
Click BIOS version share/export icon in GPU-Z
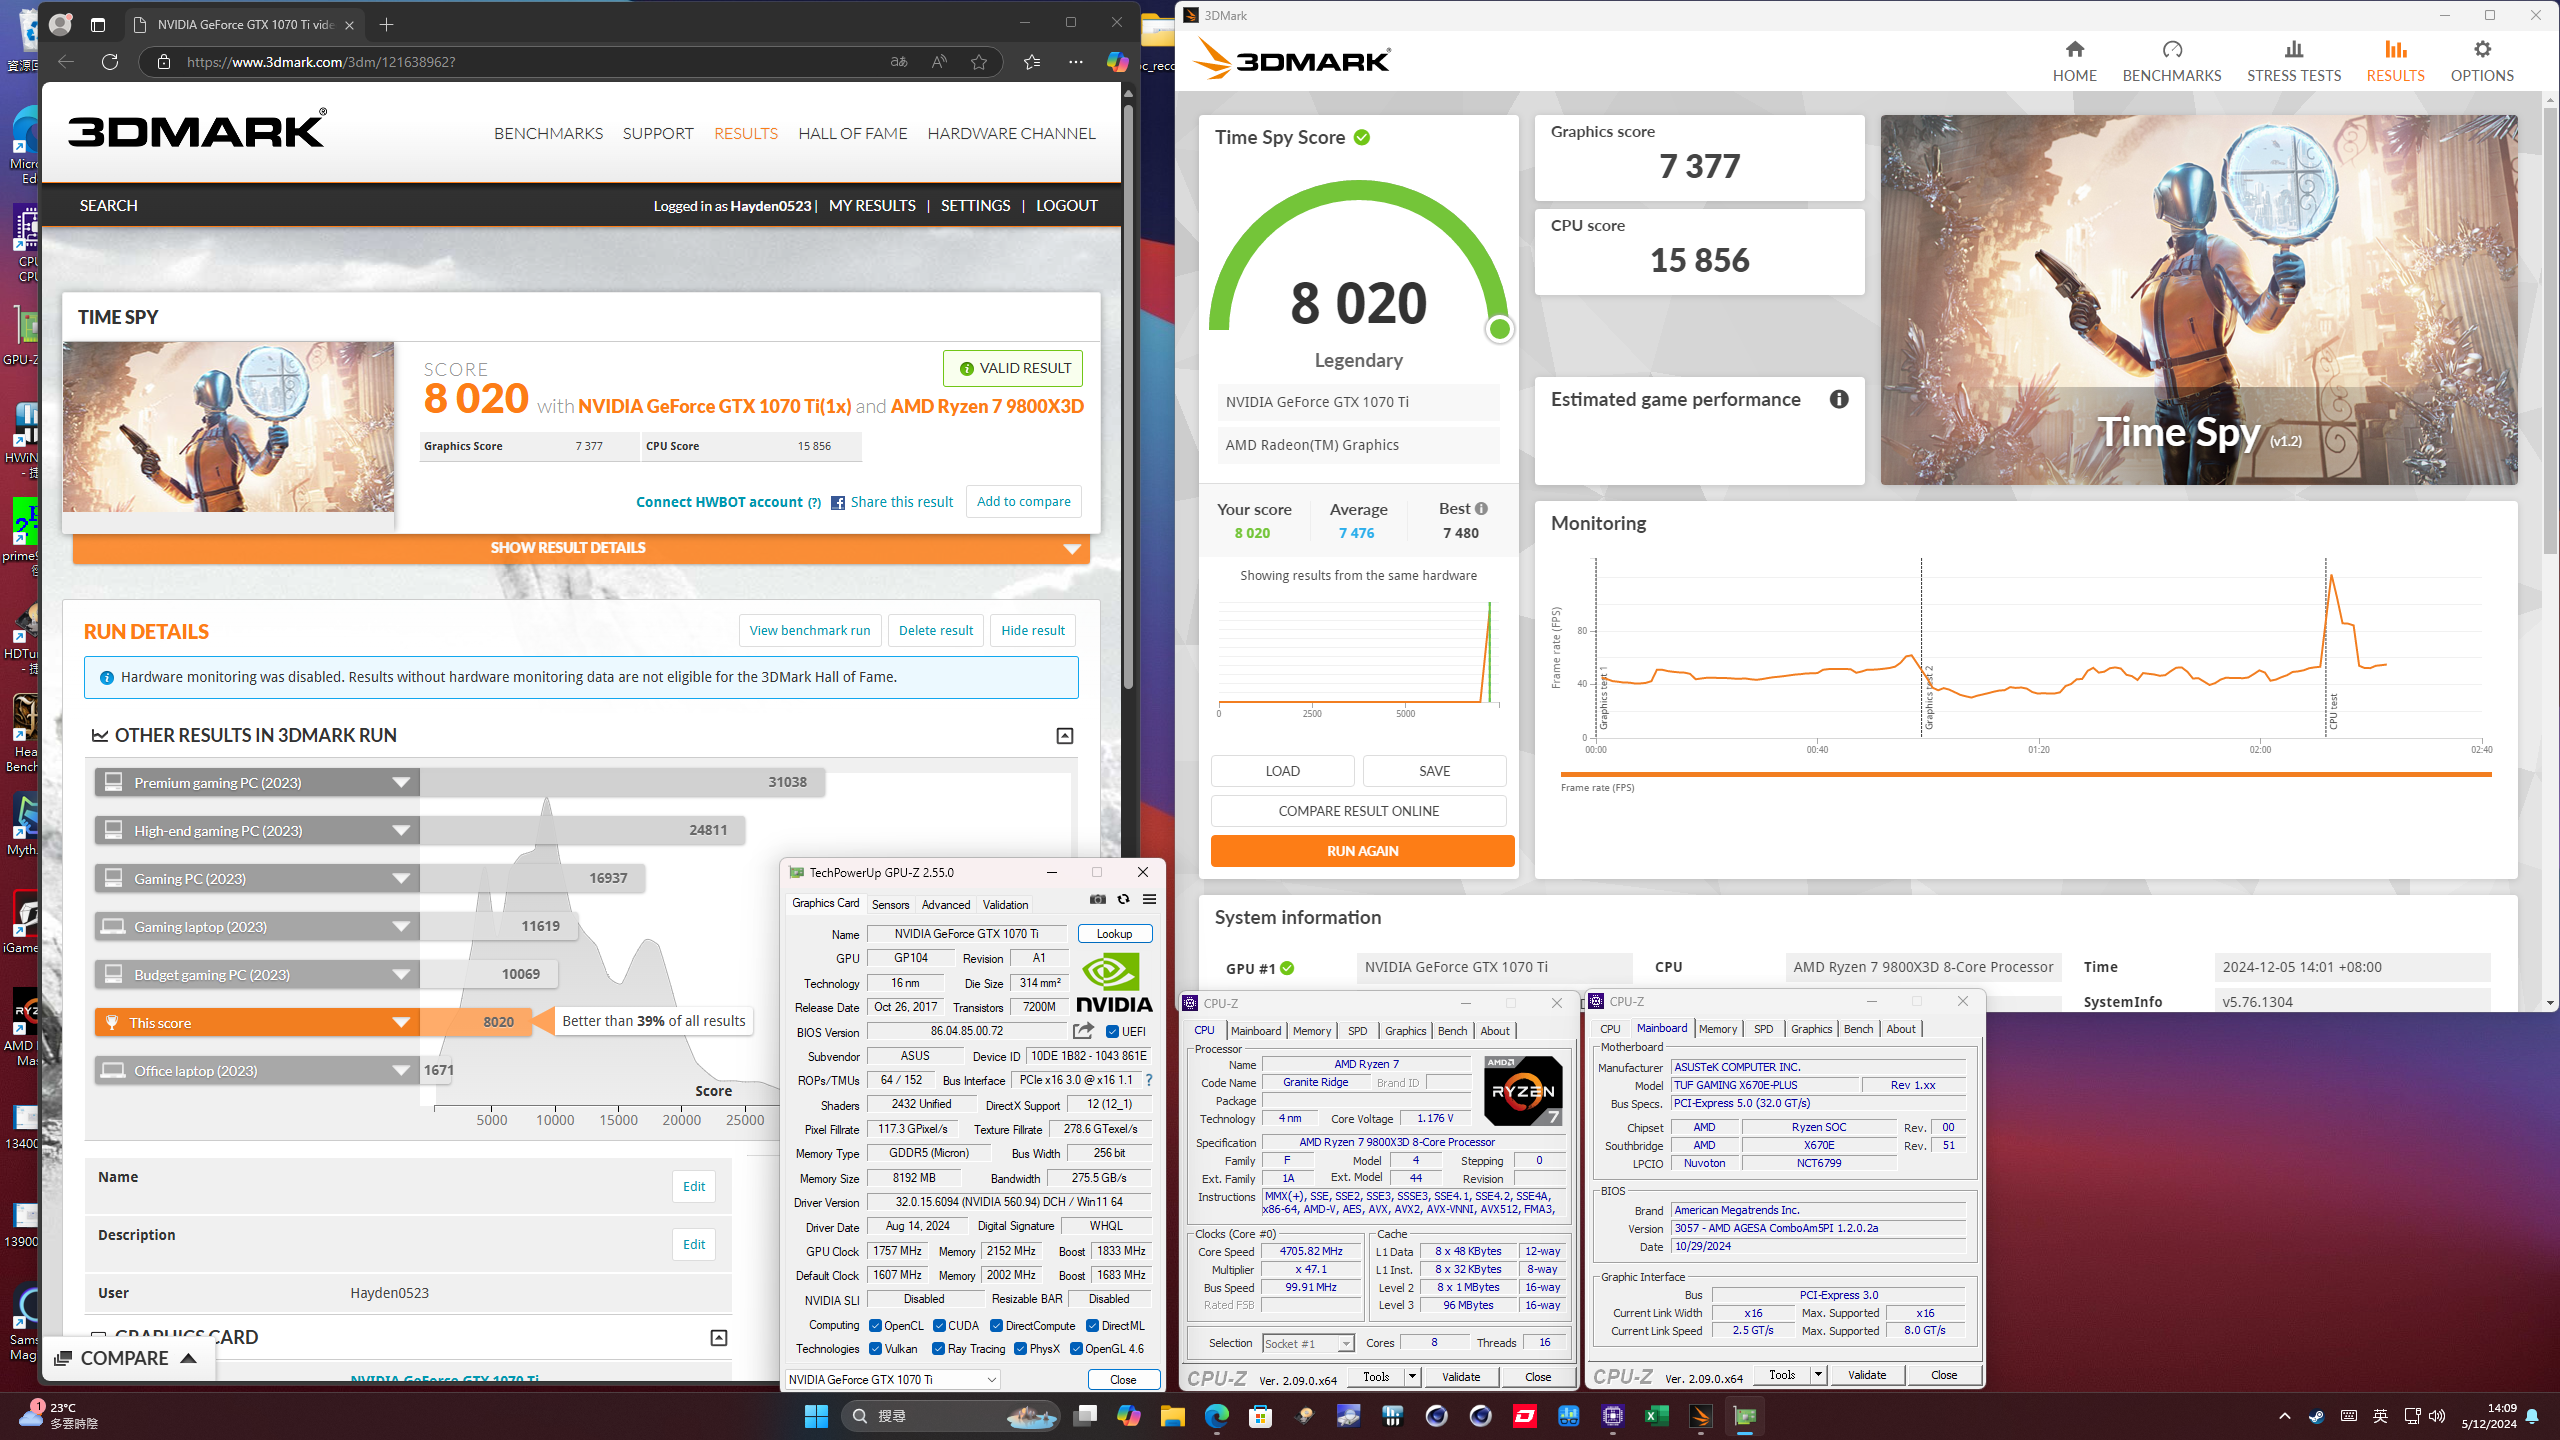(x=1083, y=1031)
